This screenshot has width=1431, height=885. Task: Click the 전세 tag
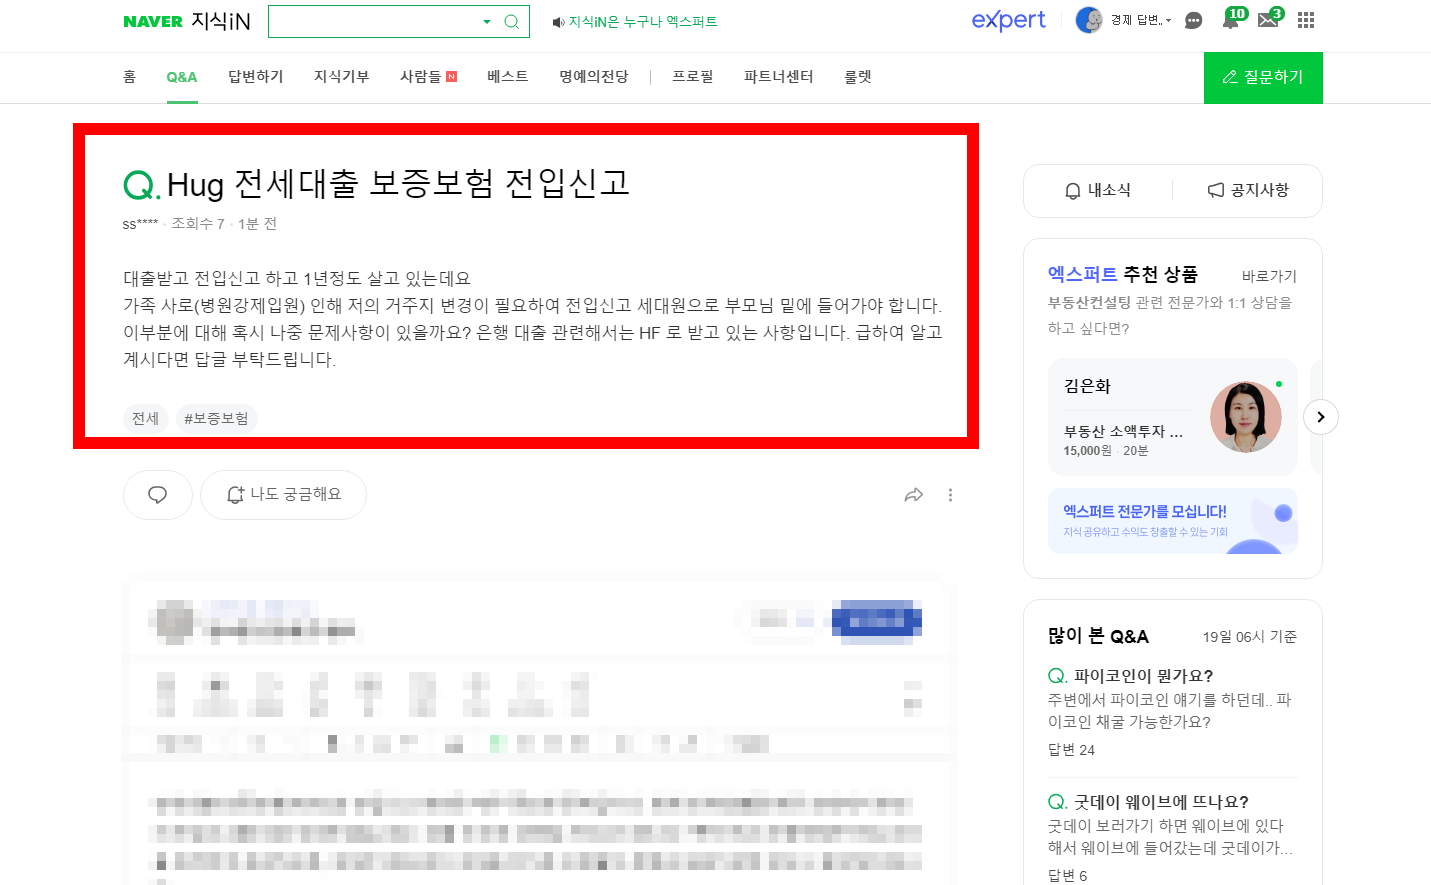click(x=146, y=418)
